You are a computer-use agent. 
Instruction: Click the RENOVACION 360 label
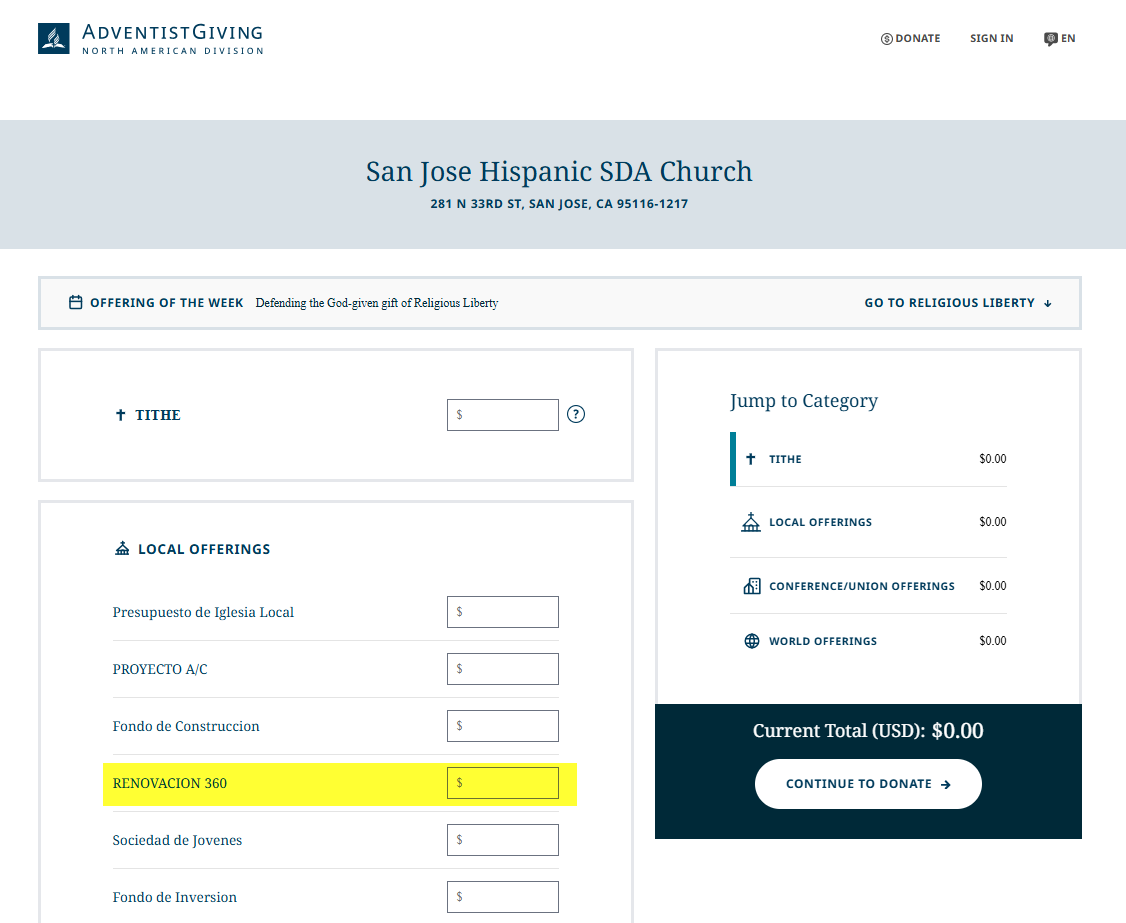(169, 783)
